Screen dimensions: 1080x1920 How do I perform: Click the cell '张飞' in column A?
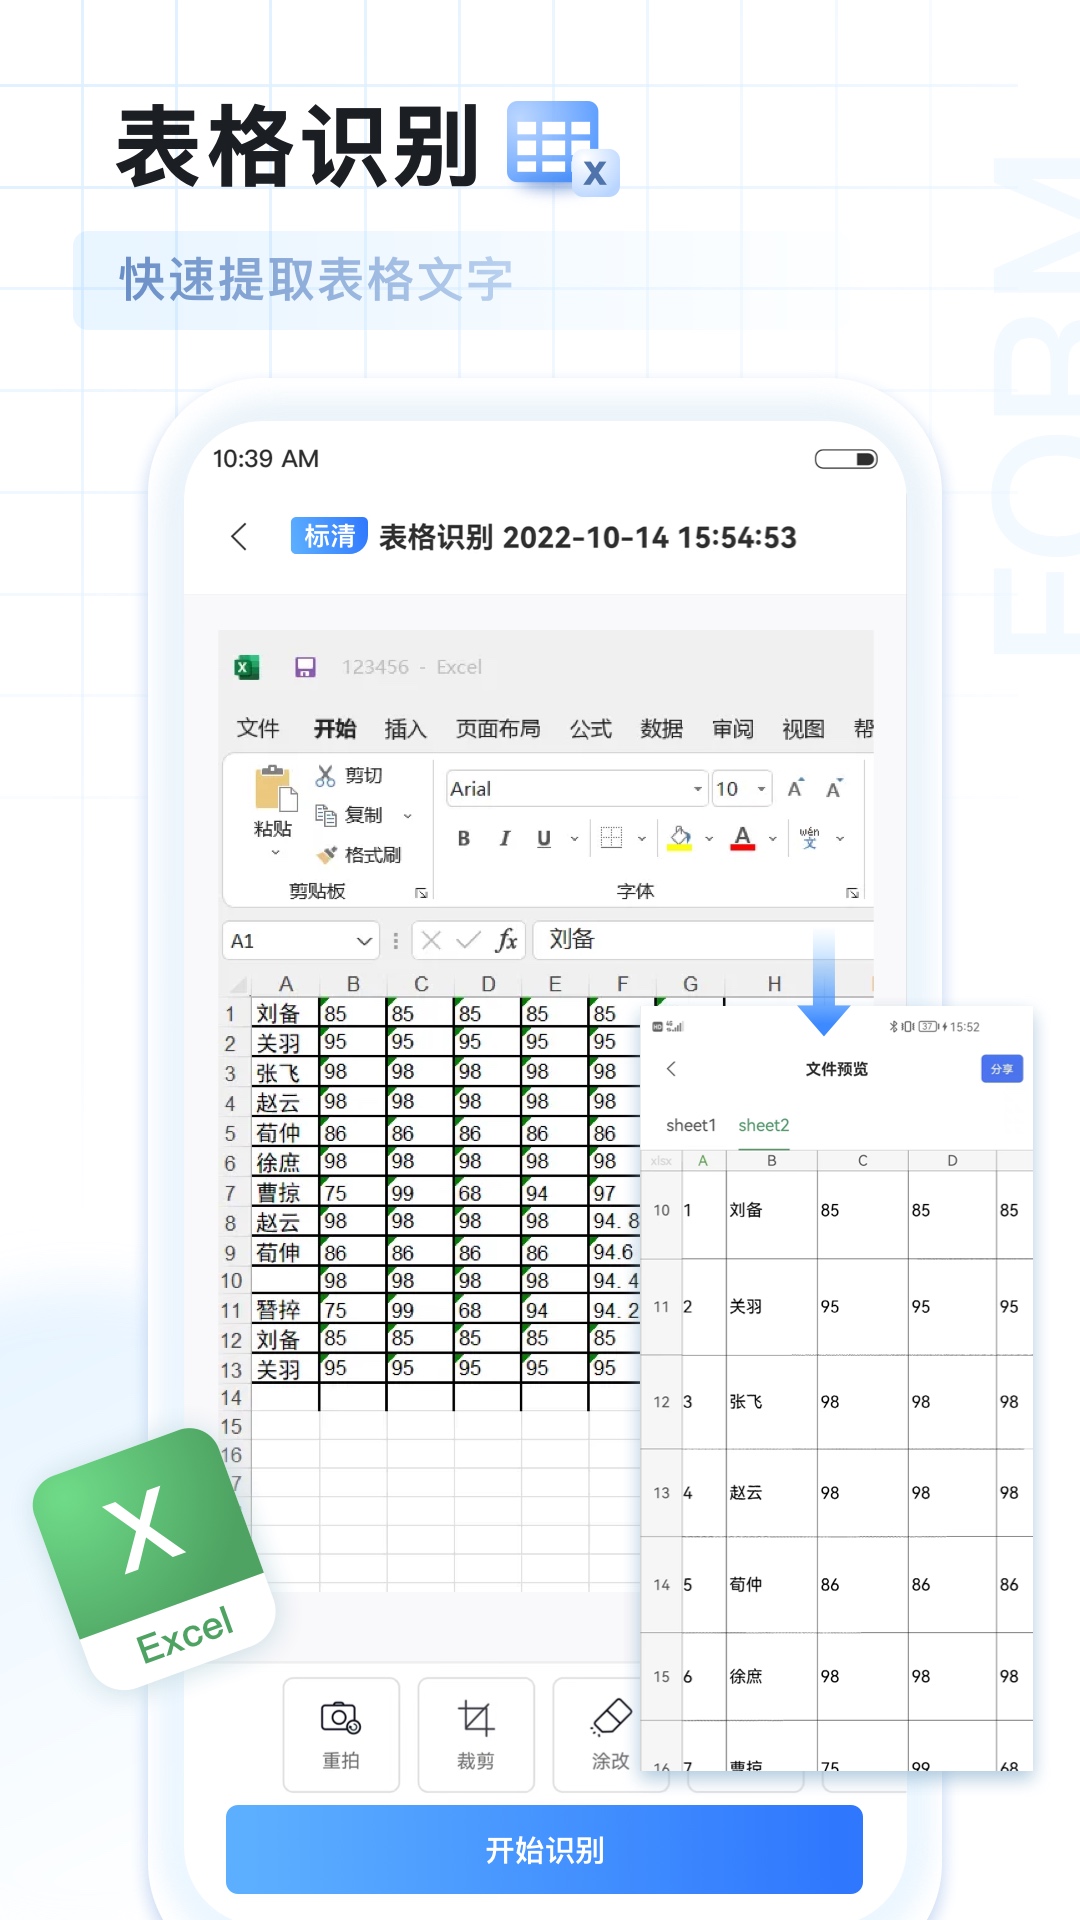284,1074
